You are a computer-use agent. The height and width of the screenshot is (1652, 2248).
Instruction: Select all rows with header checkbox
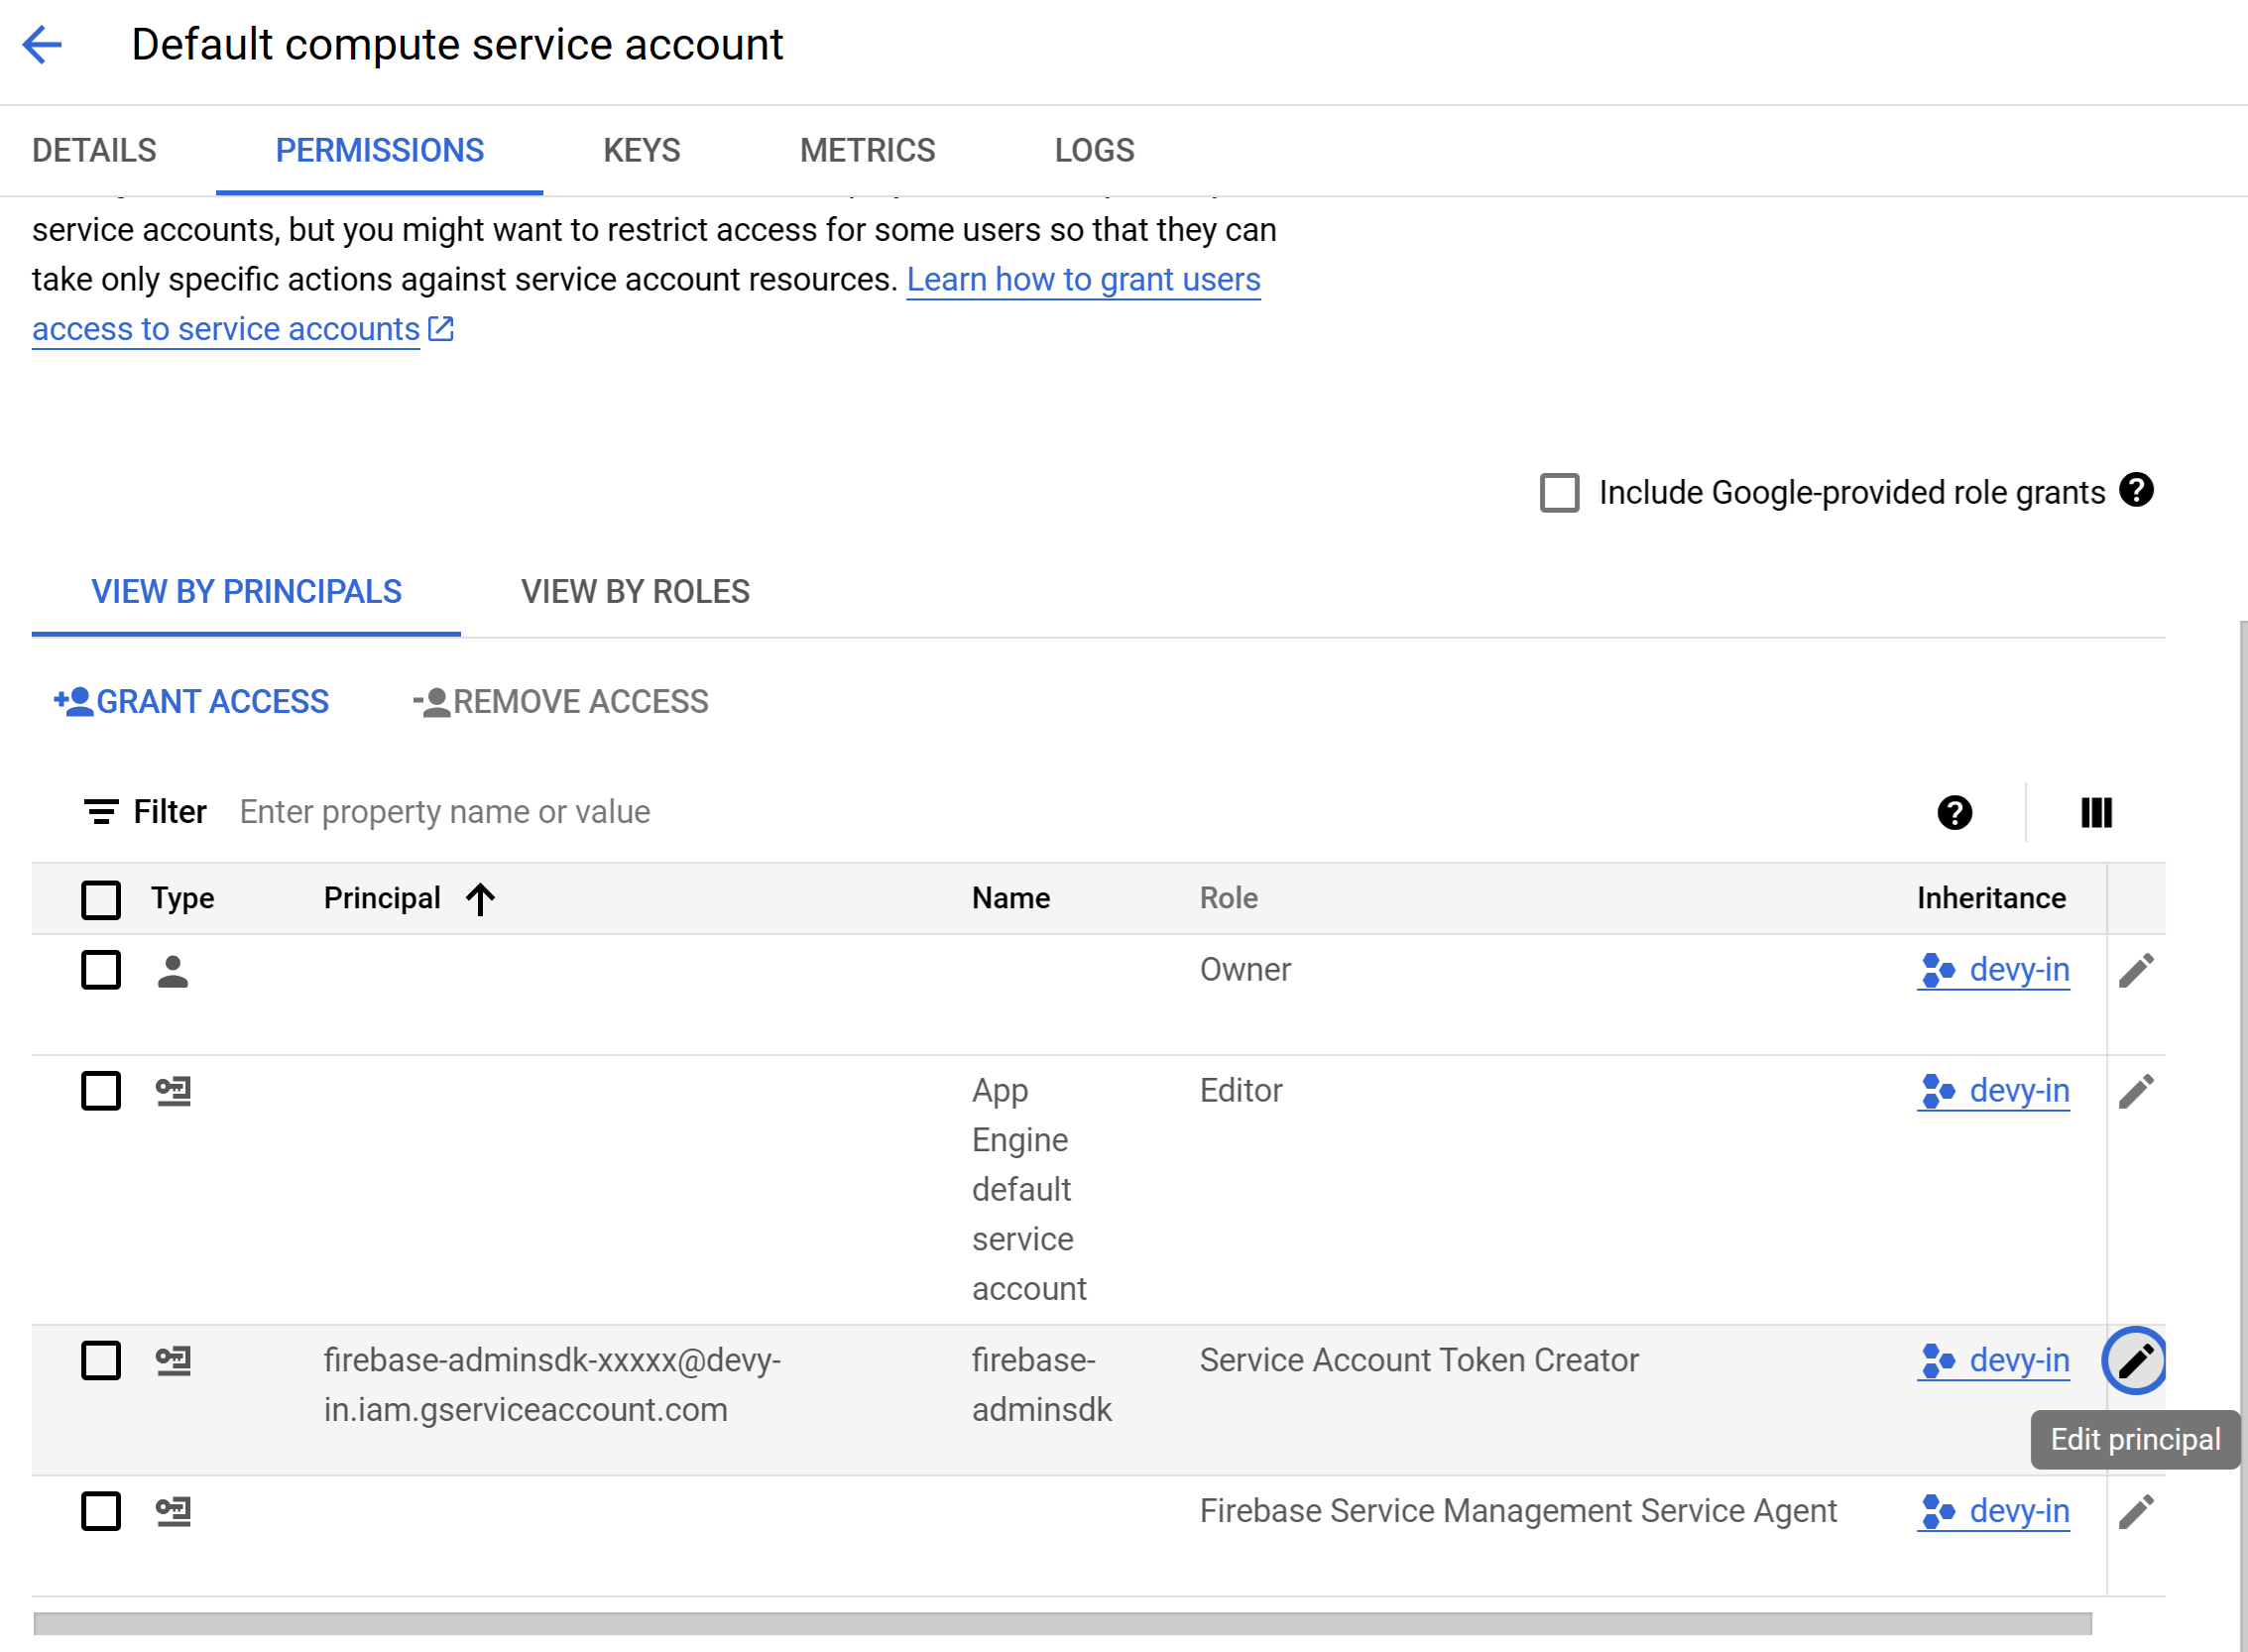point(101,899)
